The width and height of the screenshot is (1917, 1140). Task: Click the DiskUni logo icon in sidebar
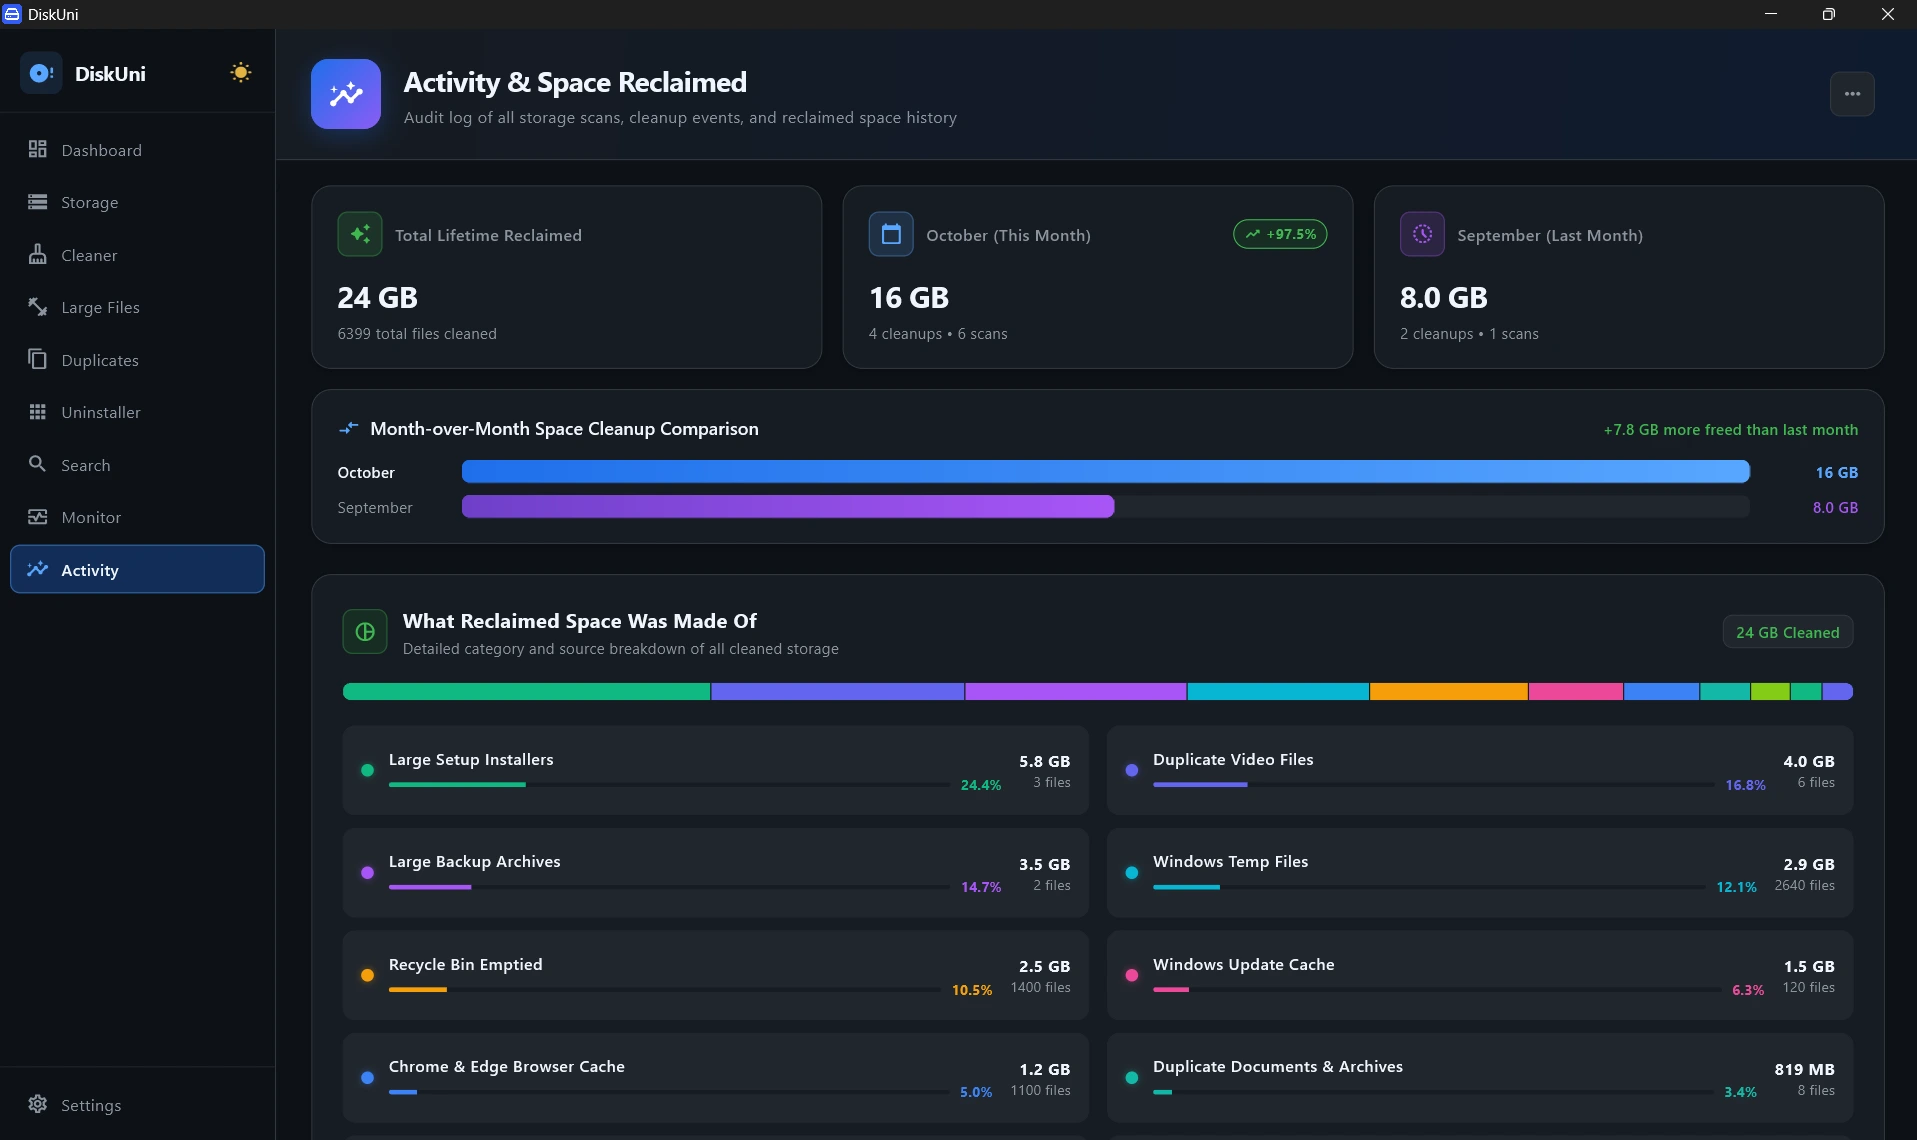(x=41, y=73)
